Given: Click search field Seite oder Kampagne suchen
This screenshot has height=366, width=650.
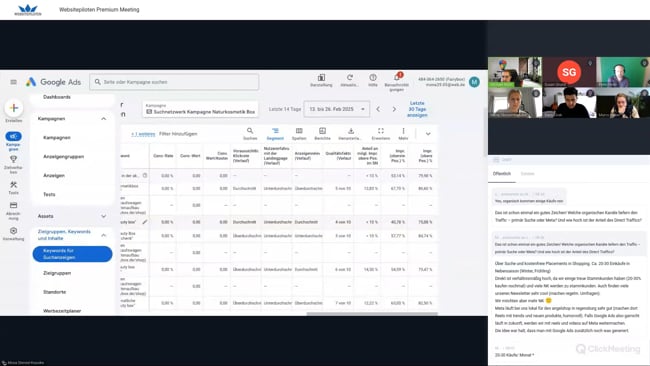Looking at the screenshot, I should point(174,82).
